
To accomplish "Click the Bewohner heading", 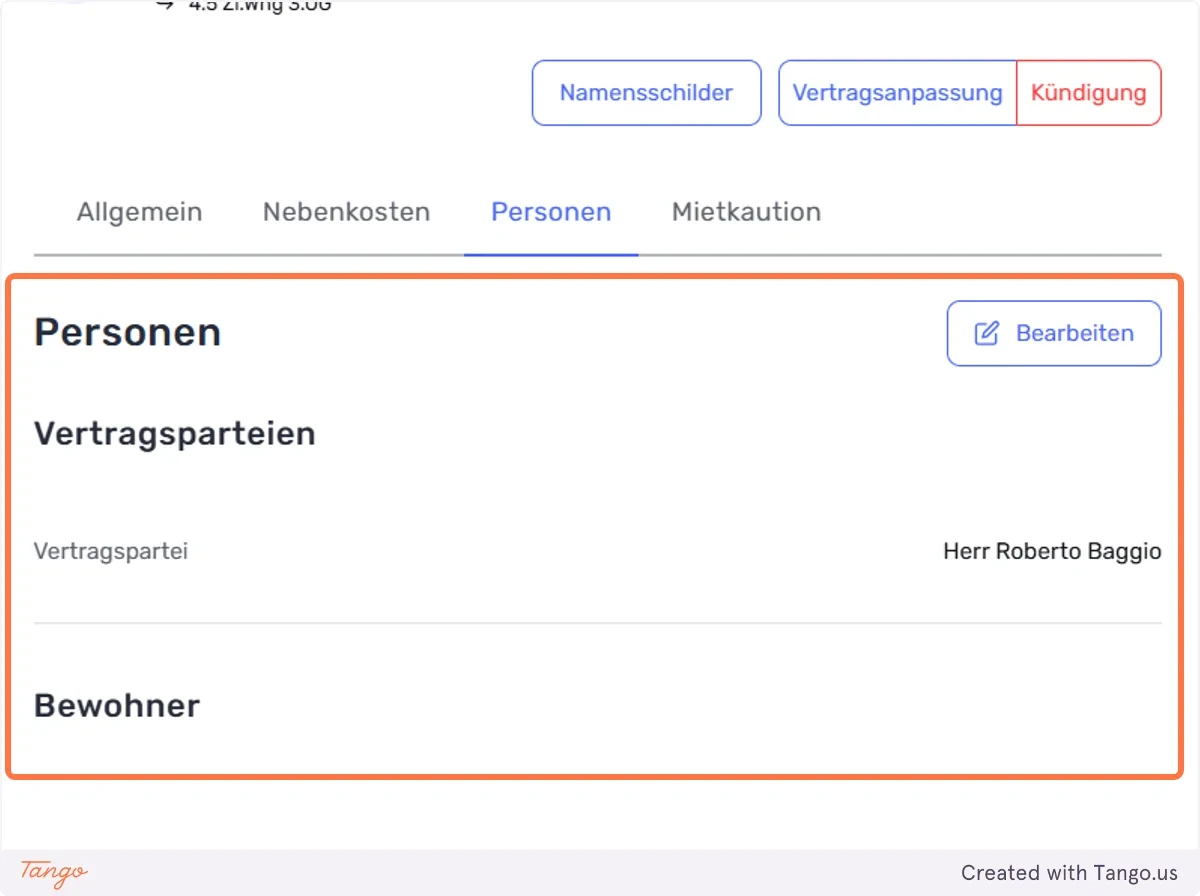I will 117,706.
